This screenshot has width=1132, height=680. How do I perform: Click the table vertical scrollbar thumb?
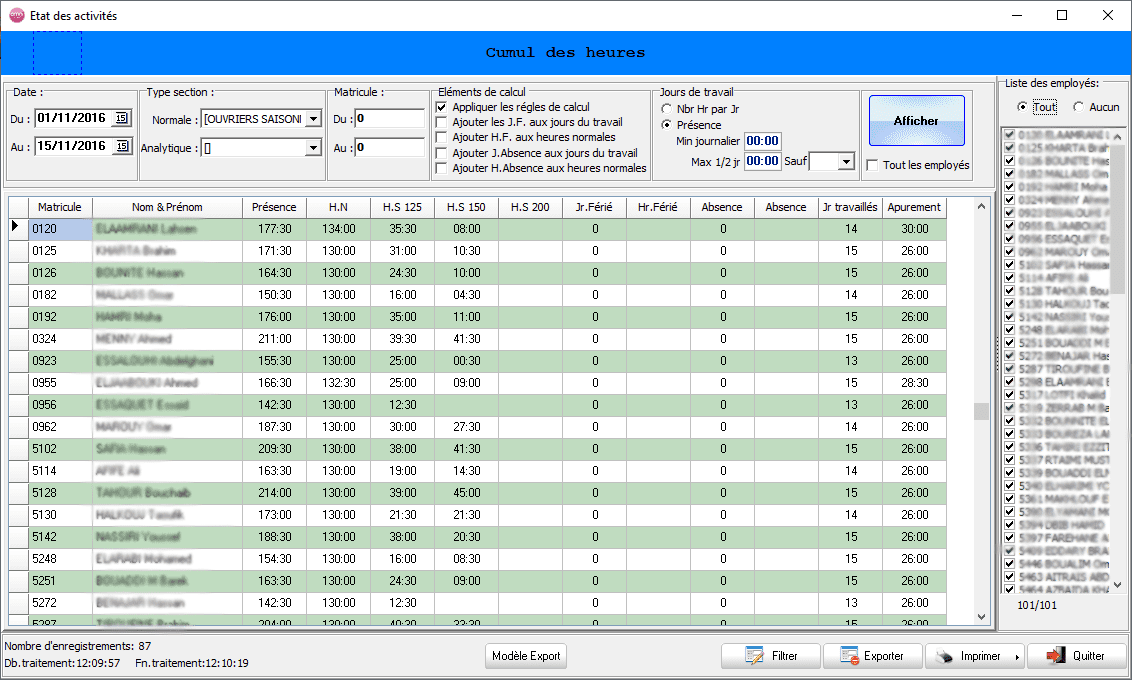(x=981, y=411)
